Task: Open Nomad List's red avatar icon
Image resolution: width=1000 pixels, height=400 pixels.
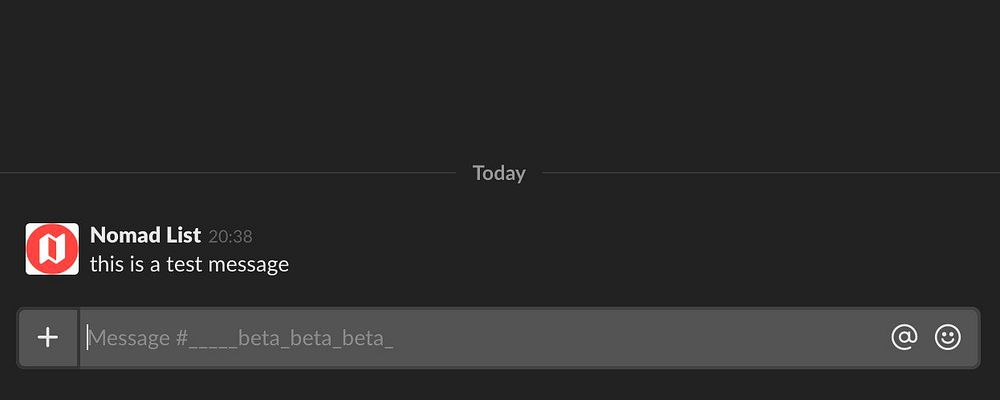Action: click(x=52, y=249)
